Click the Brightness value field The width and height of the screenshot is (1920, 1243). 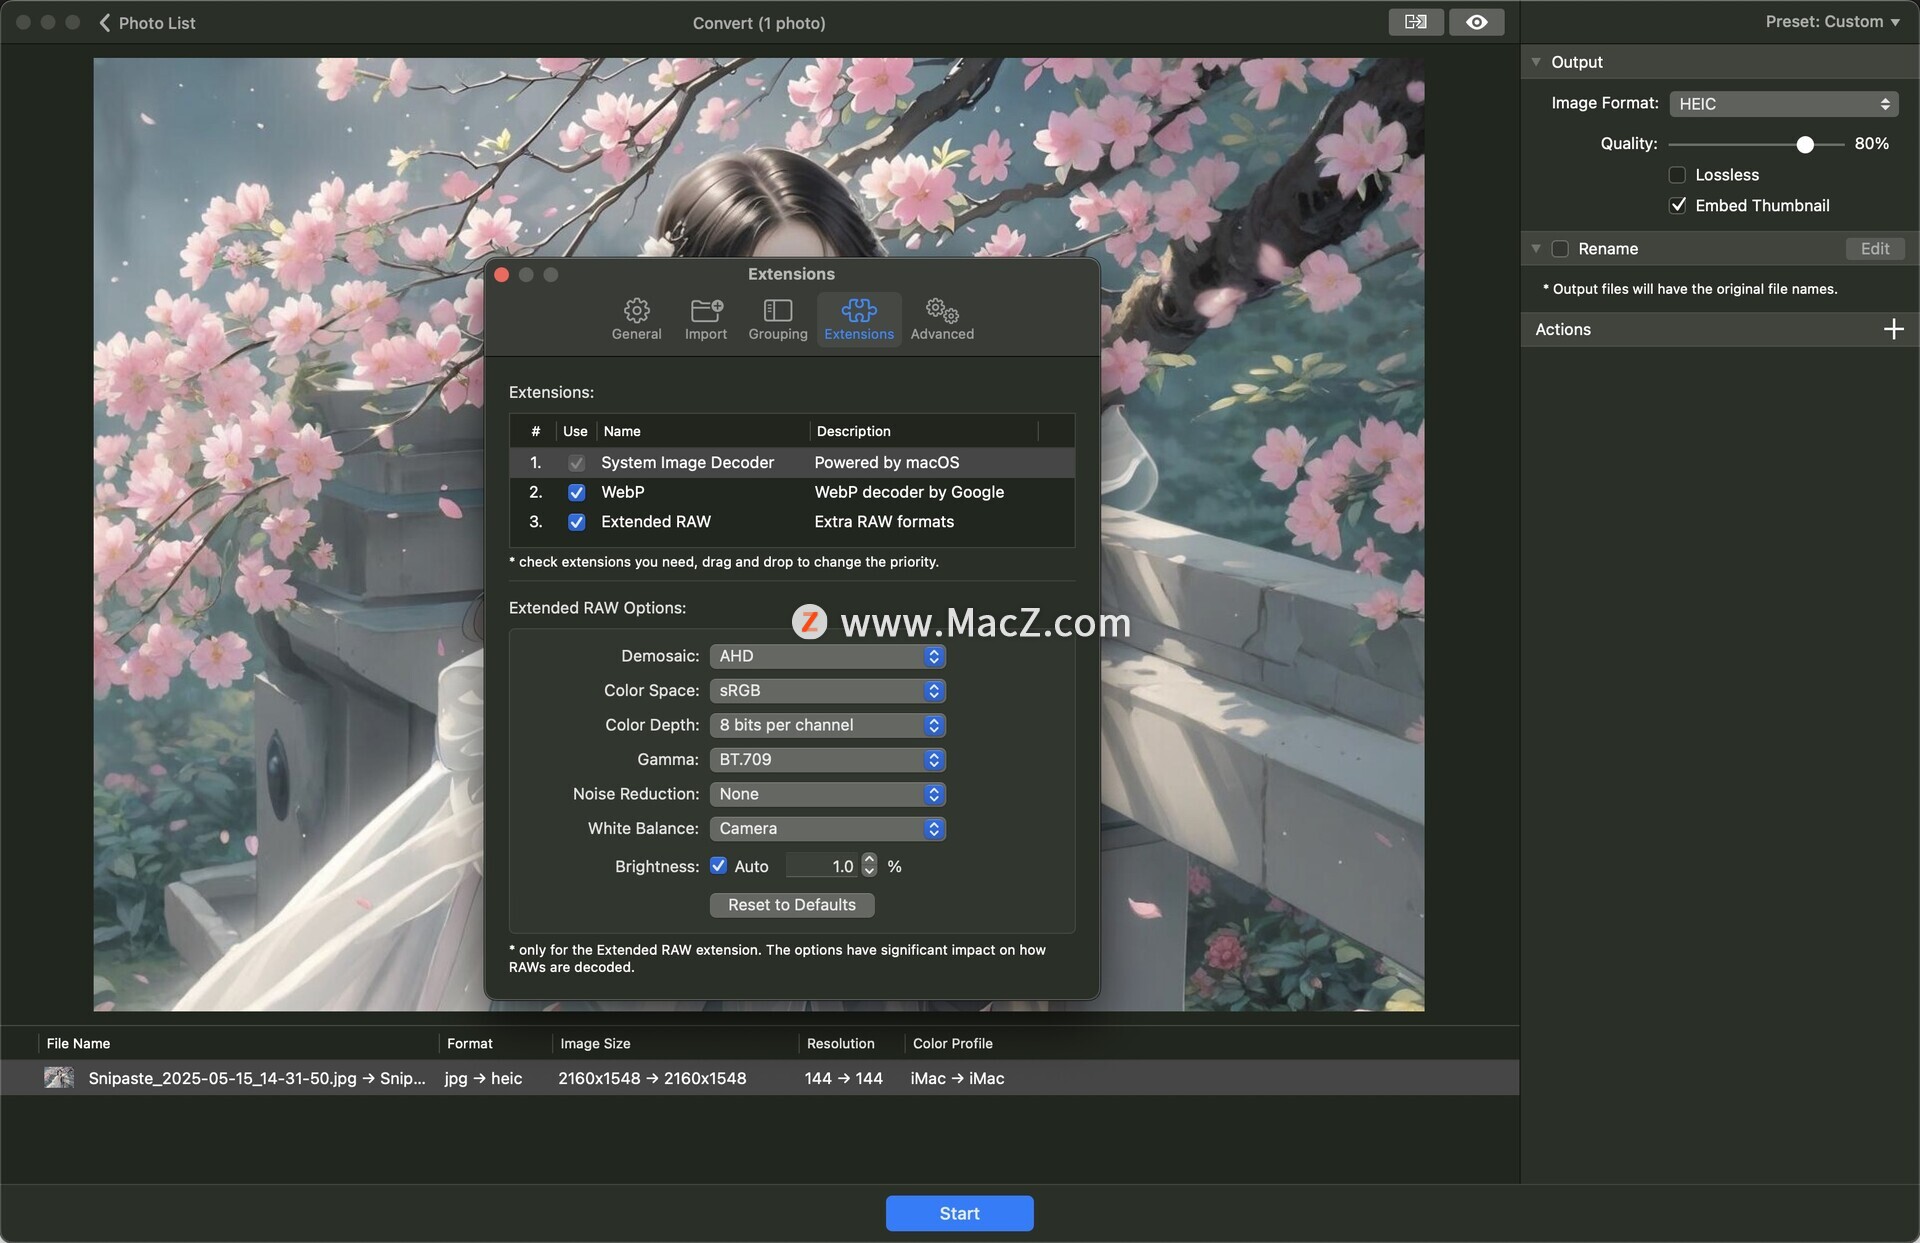822,867
